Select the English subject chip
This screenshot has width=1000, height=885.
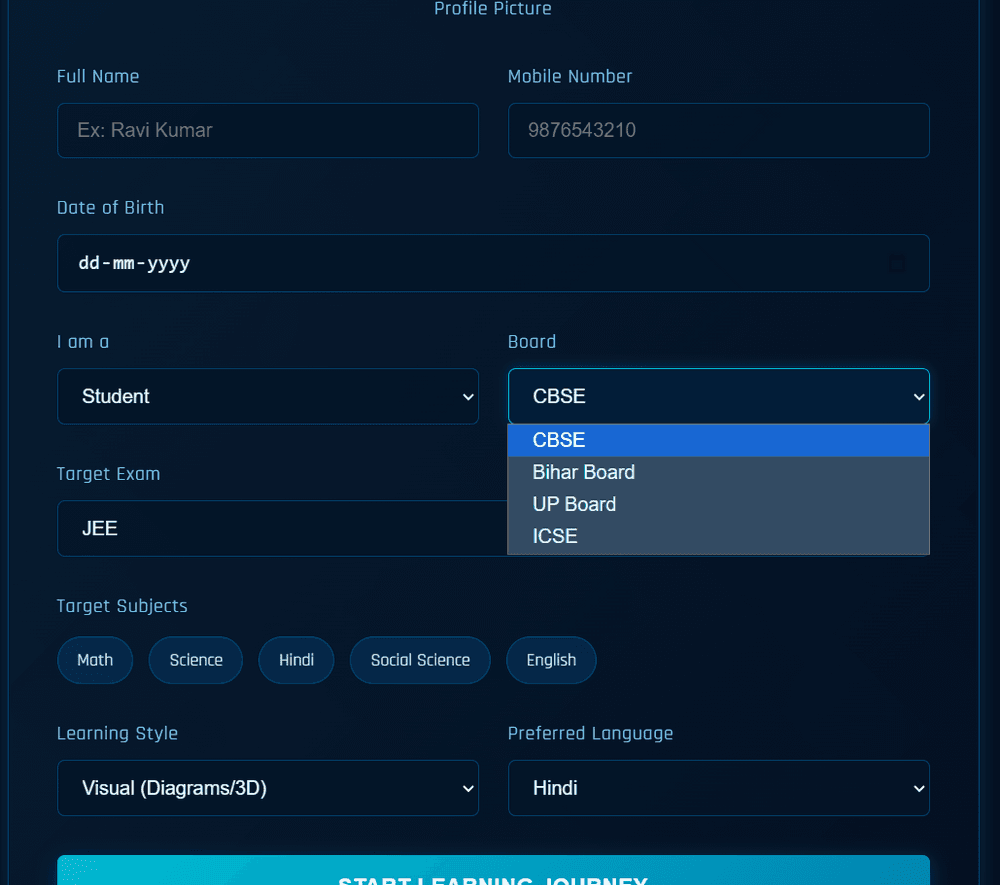pyautogui.click(x=551, y=660)
